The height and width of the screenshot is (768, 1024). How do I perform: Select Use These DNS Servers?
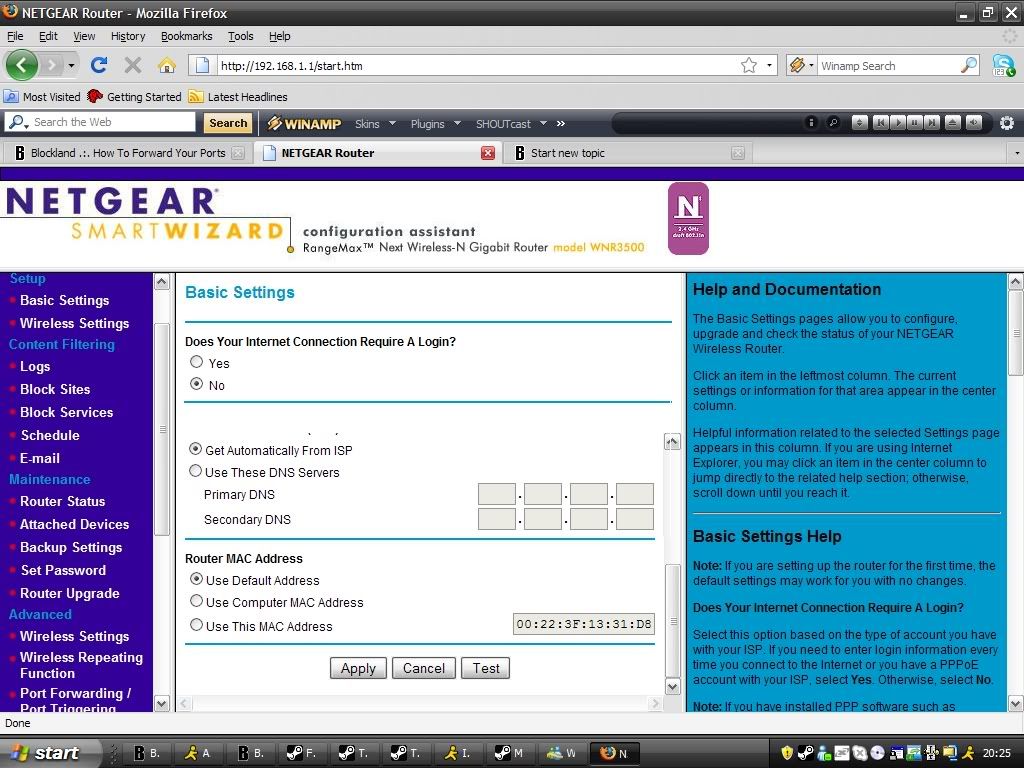(x=195, y=471)
